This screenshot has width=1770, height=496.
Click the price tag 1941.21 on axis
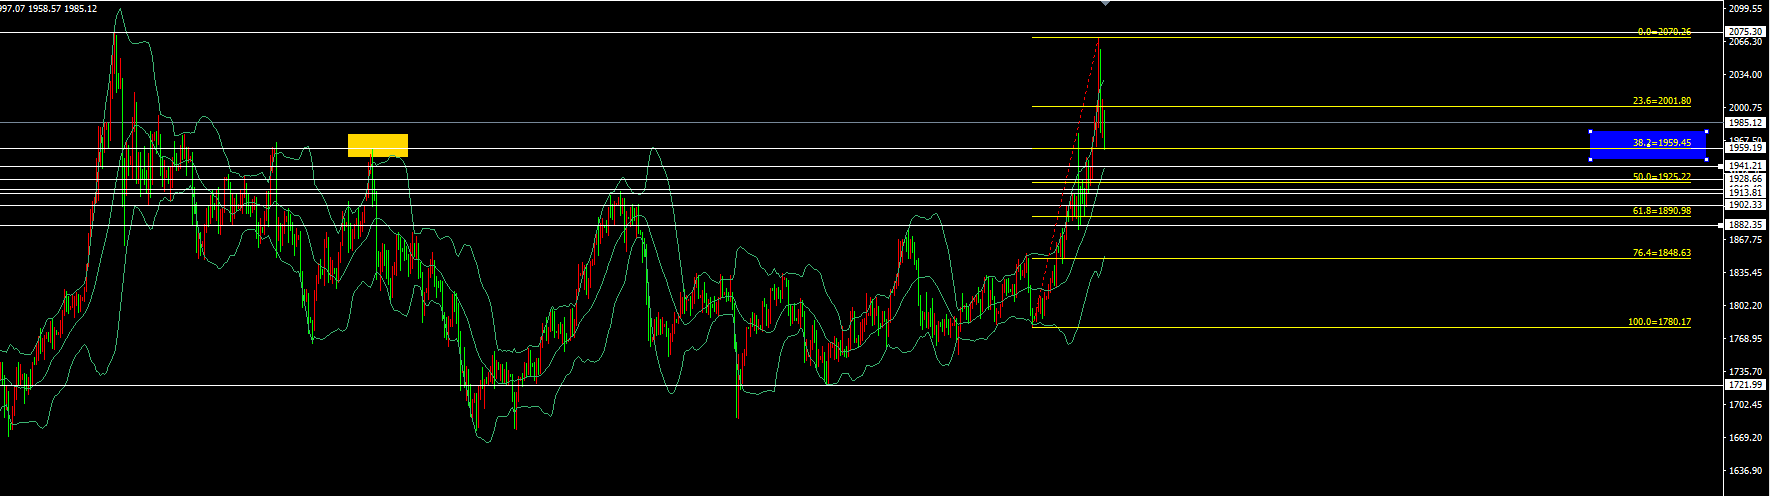tap(1745, 166)
